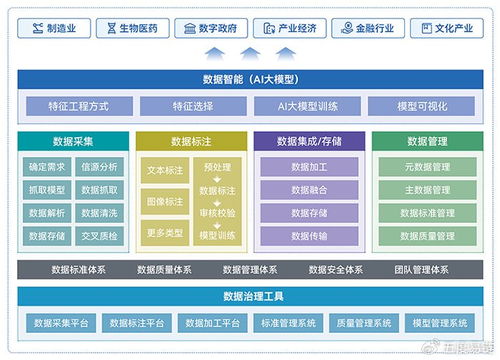This screenshot has height=360, width=500.
Task: Select the 模型训练 step in yellow panel
Action: tap(217, 235)
